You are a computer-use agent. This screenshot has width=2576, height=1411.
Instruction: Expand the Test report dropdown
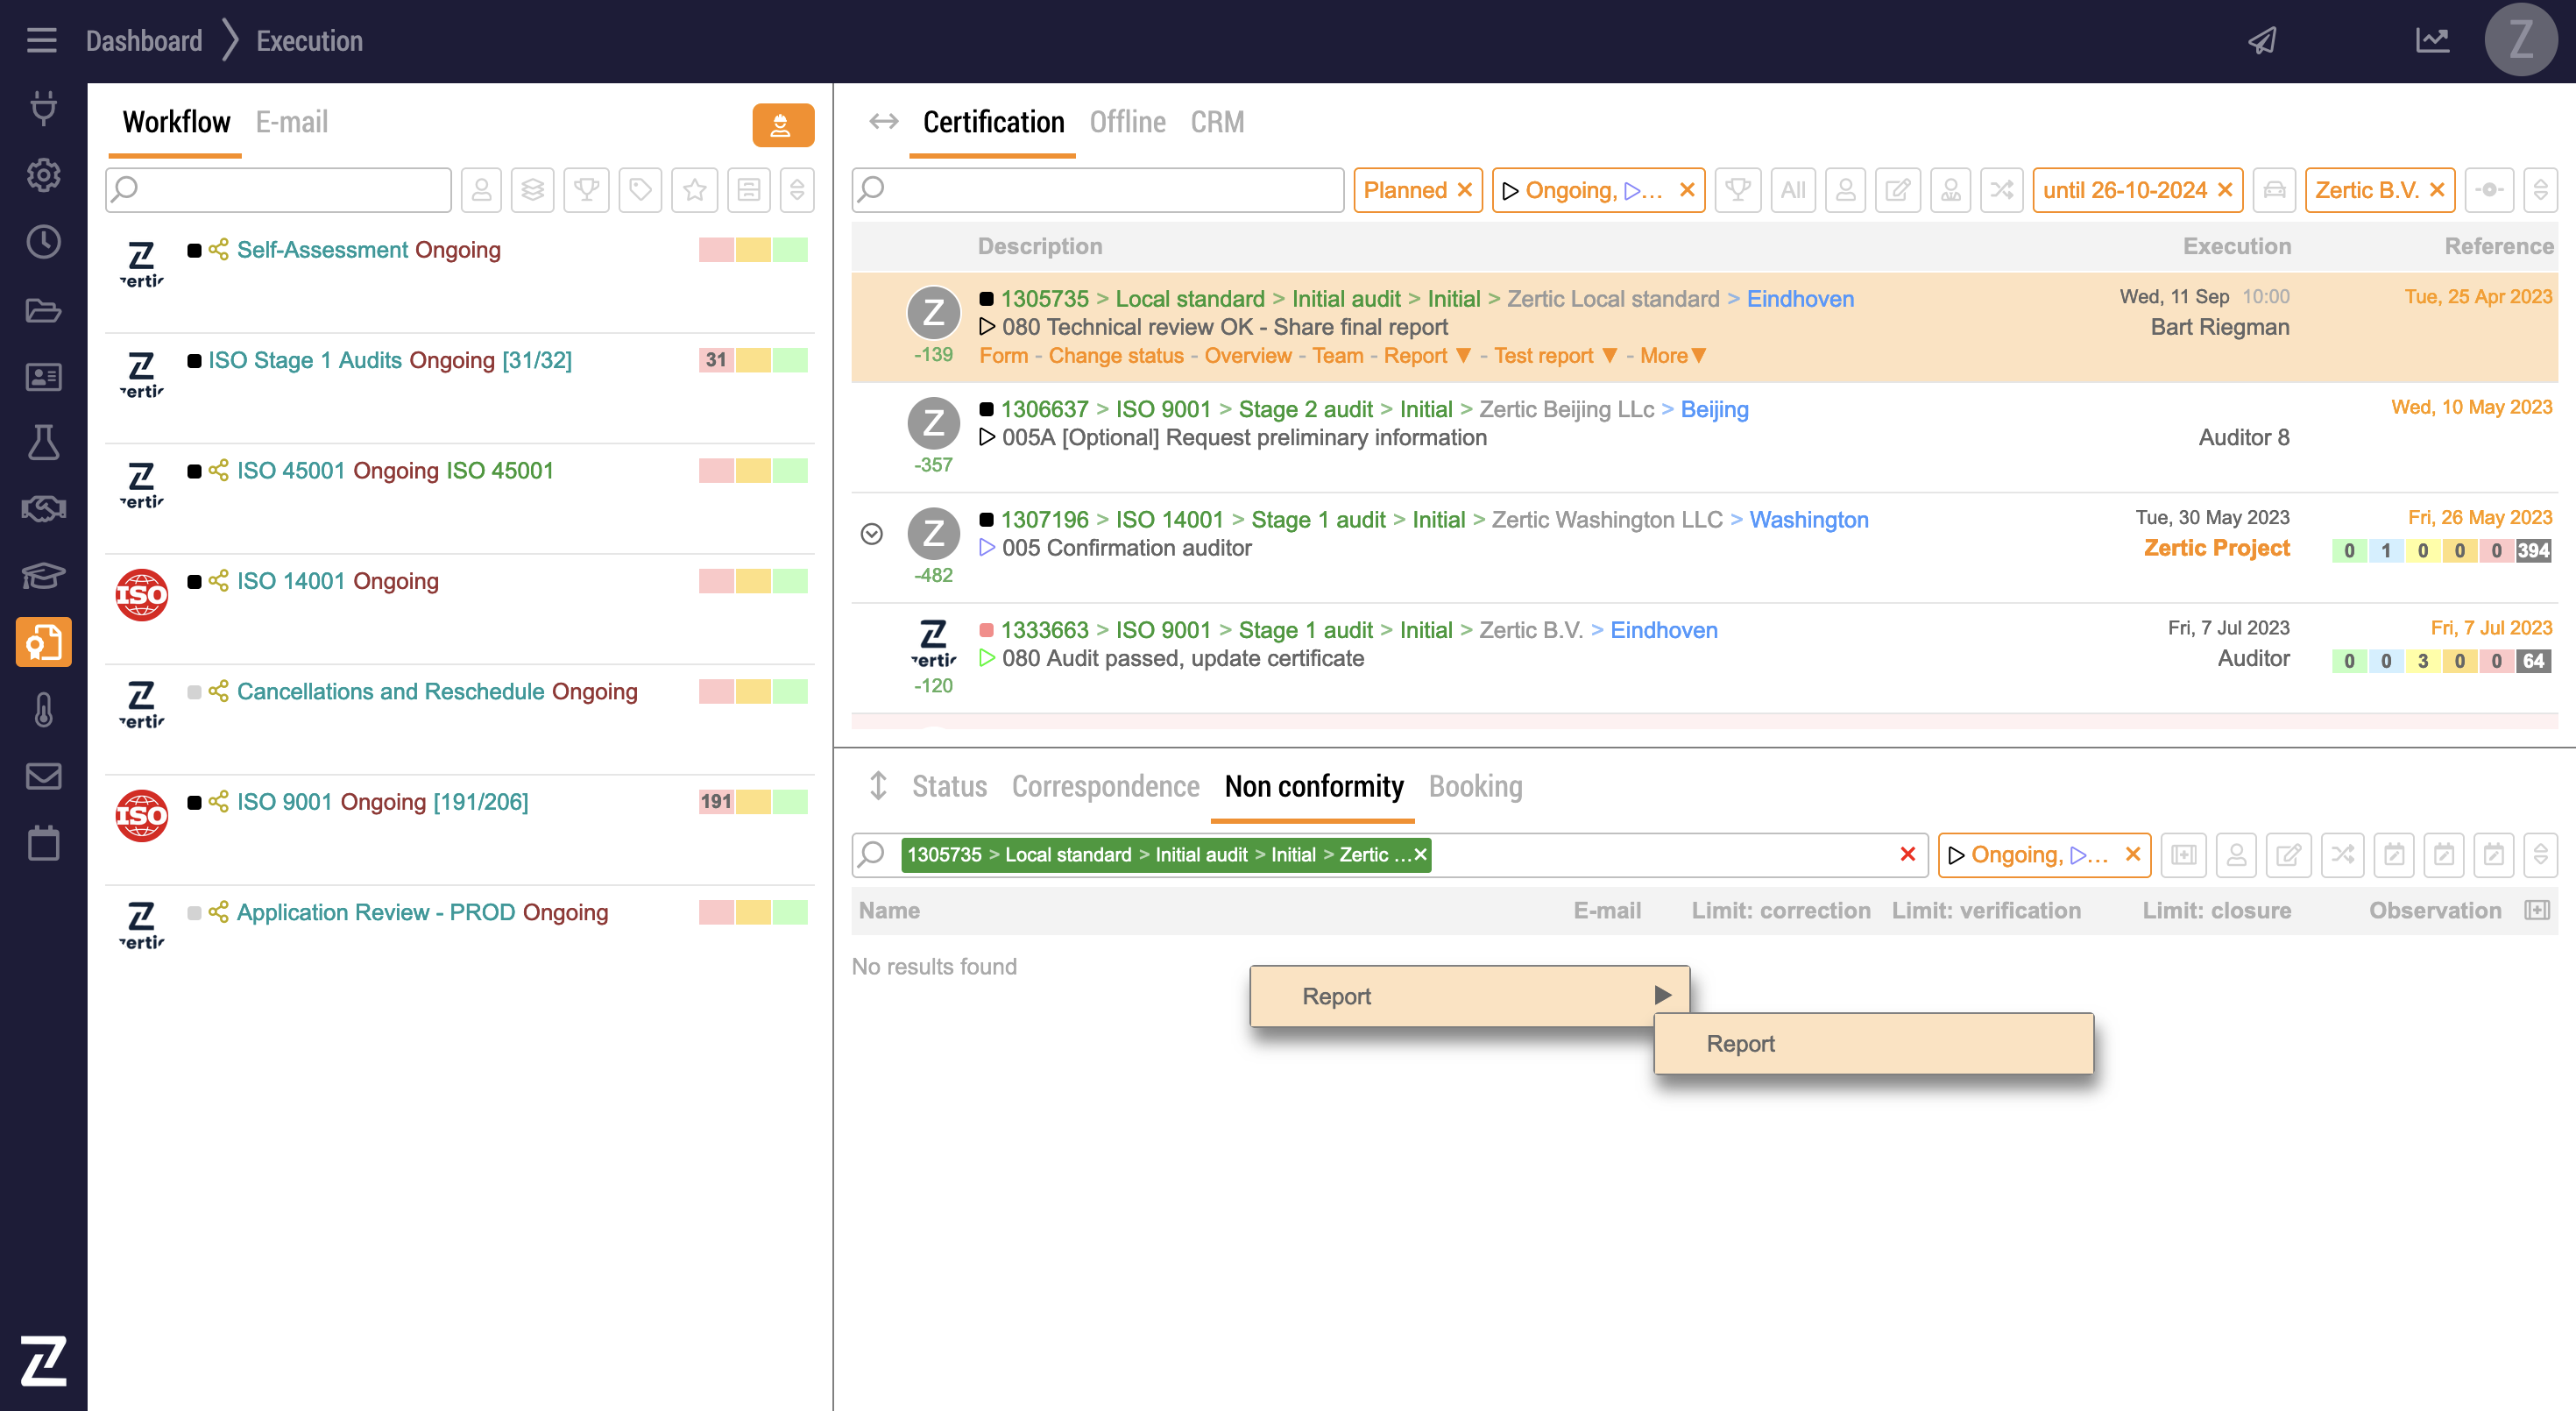pyautogui.click(x=1609, y=356)
